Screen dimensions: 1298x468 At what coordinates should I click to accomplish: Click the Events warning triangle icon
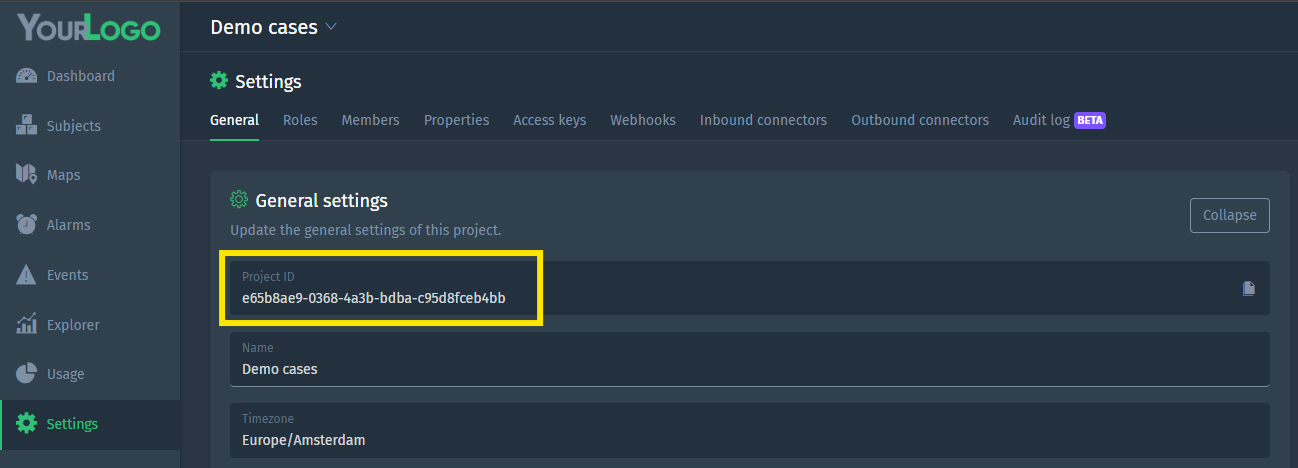tap(27, 275)
